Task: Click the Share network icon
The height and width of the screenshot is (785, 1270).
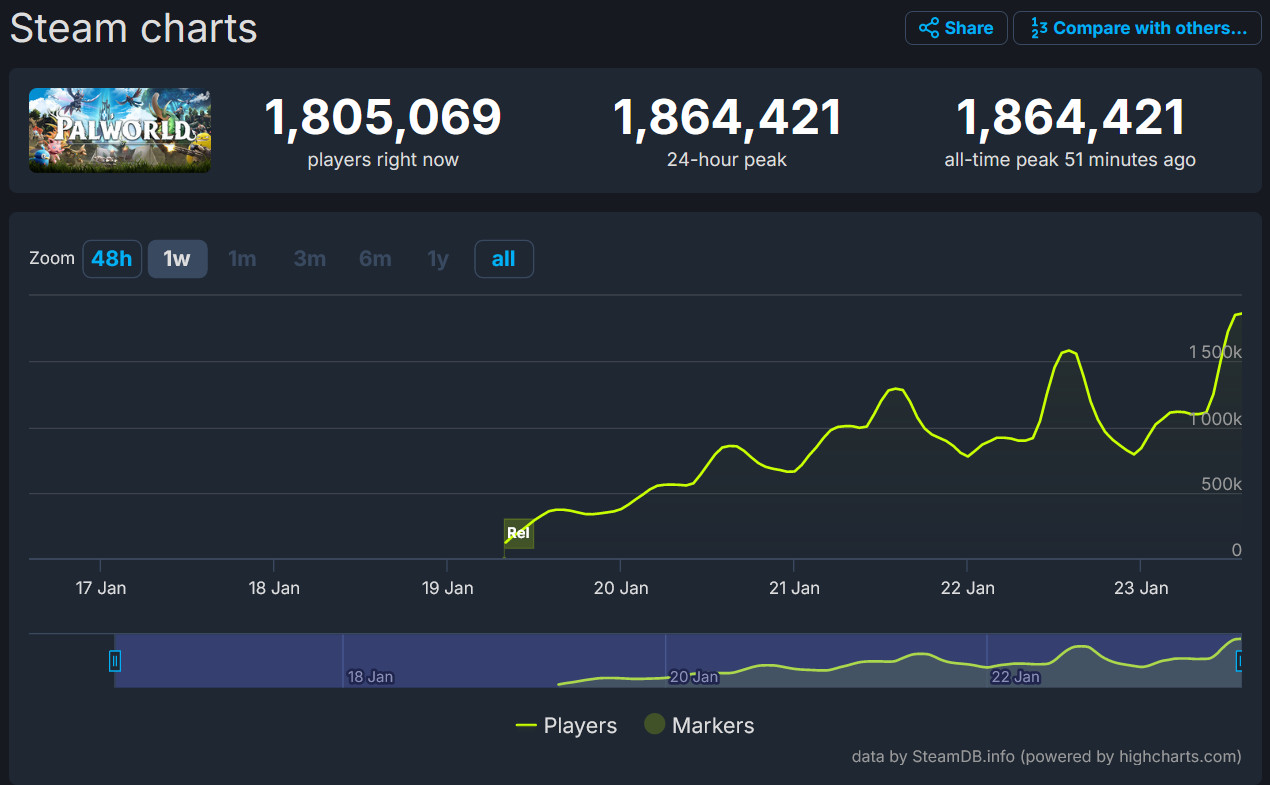Action: click(x=929, y=28)
